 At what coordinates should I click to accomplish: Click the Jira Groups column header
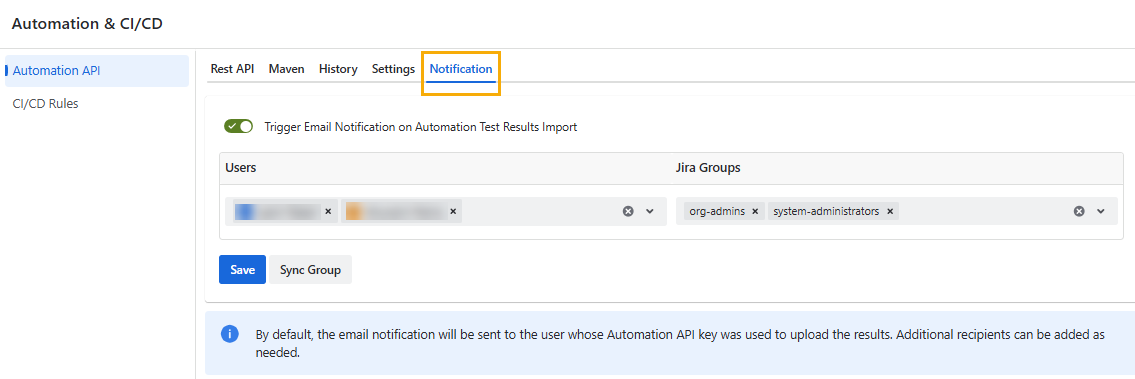(x=708, y=168)
